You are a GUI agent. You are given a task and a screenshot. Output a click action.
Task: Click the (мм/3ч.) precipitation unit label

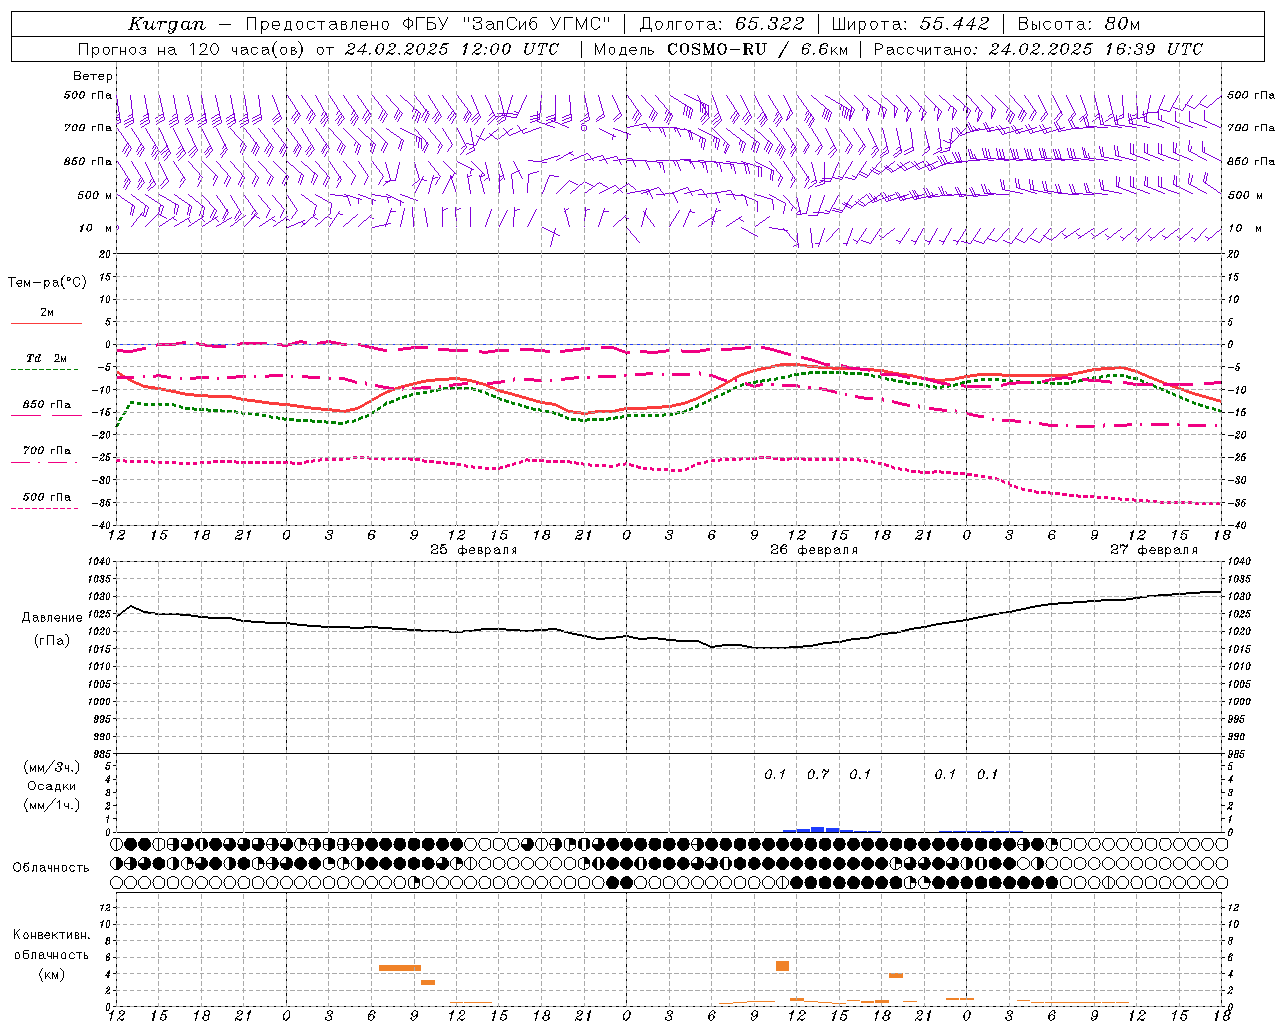52,767
